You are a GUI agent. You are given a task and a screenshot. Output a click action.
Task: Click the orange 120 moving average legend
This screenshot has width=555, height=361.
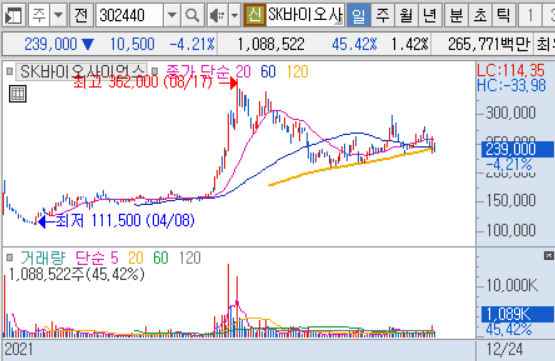[297, 71]
